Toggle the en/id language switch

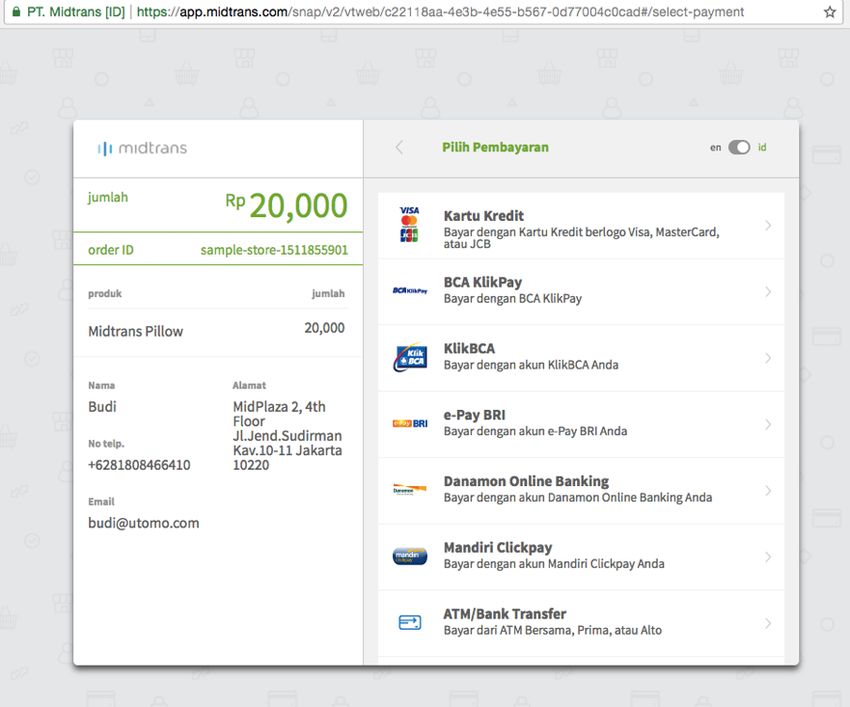point(739,147)
